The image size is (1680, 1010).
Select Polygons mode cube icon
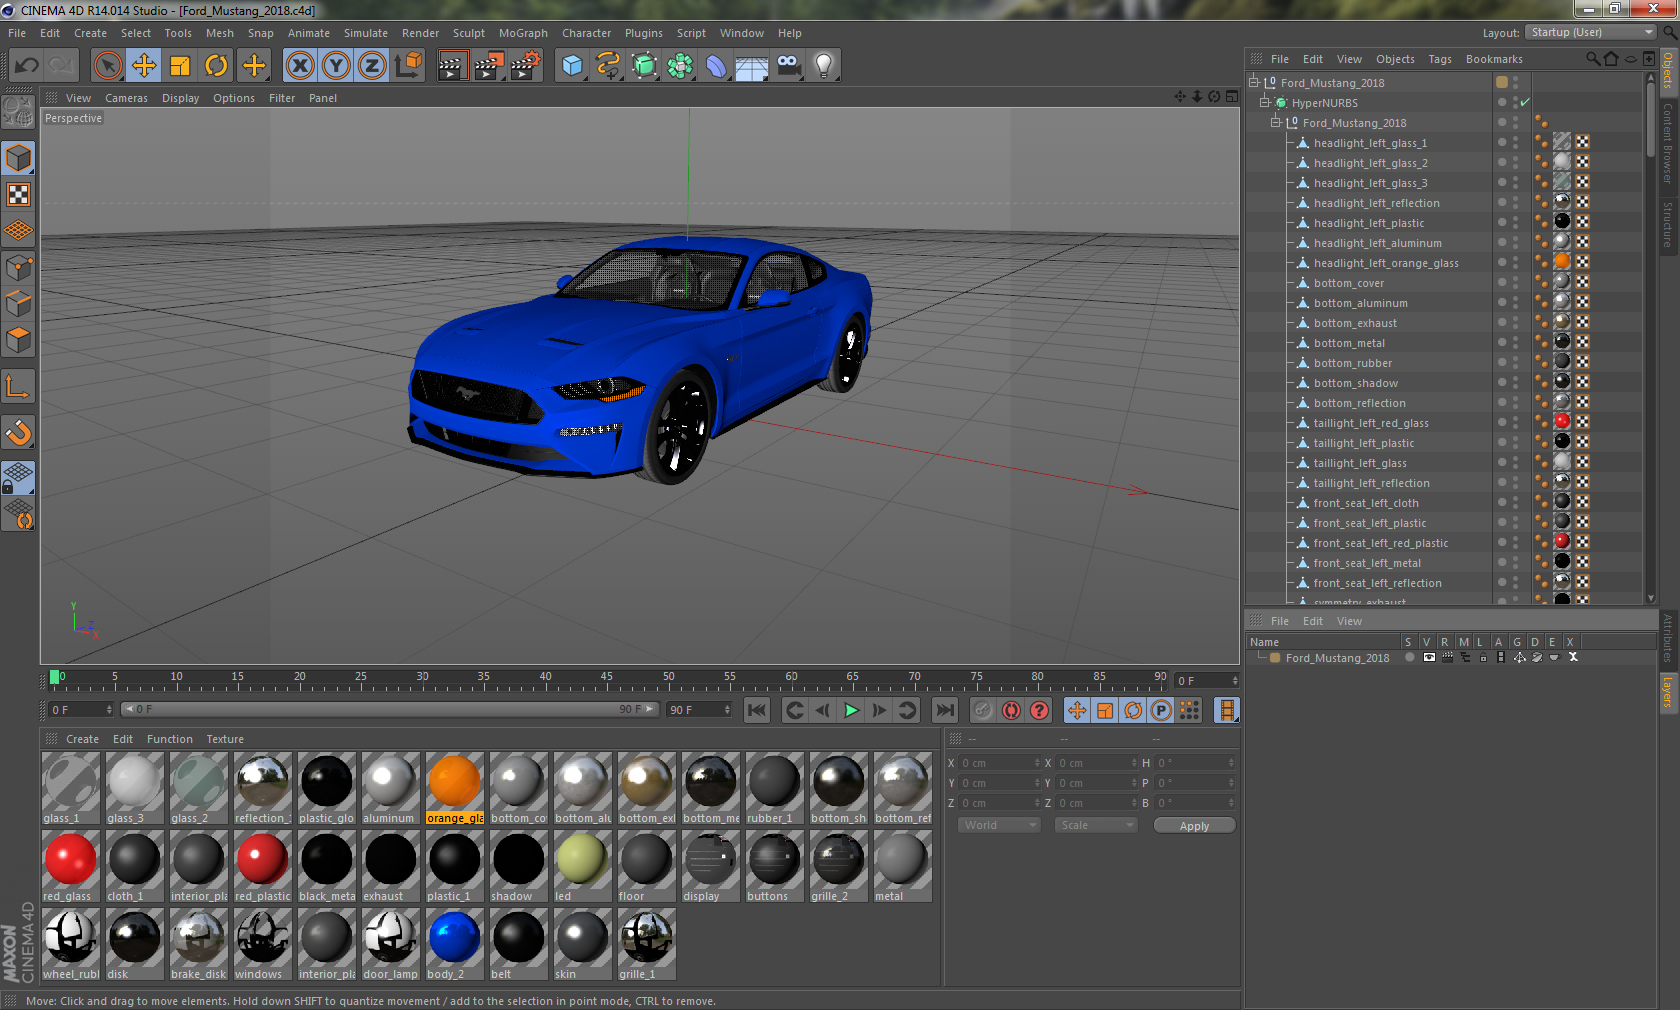18,340
